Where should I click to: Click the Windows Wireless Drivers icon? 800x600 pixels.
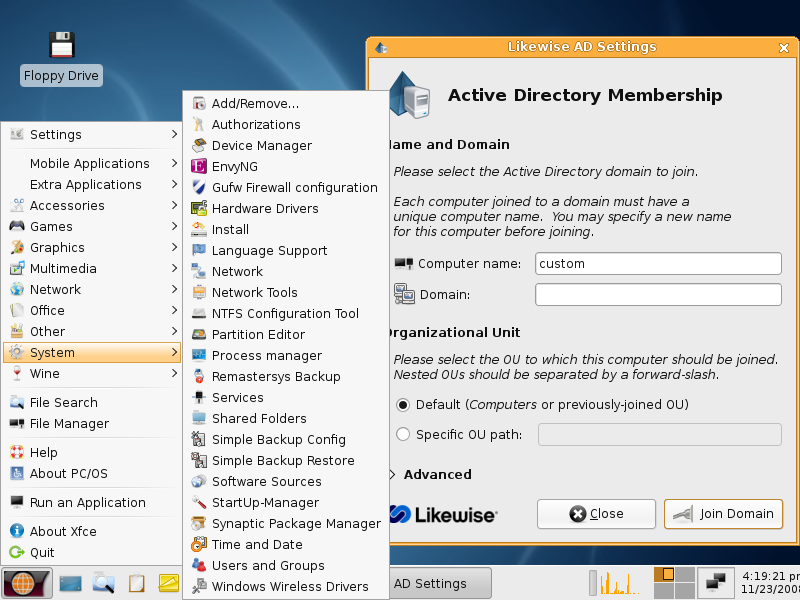(199, 586)
